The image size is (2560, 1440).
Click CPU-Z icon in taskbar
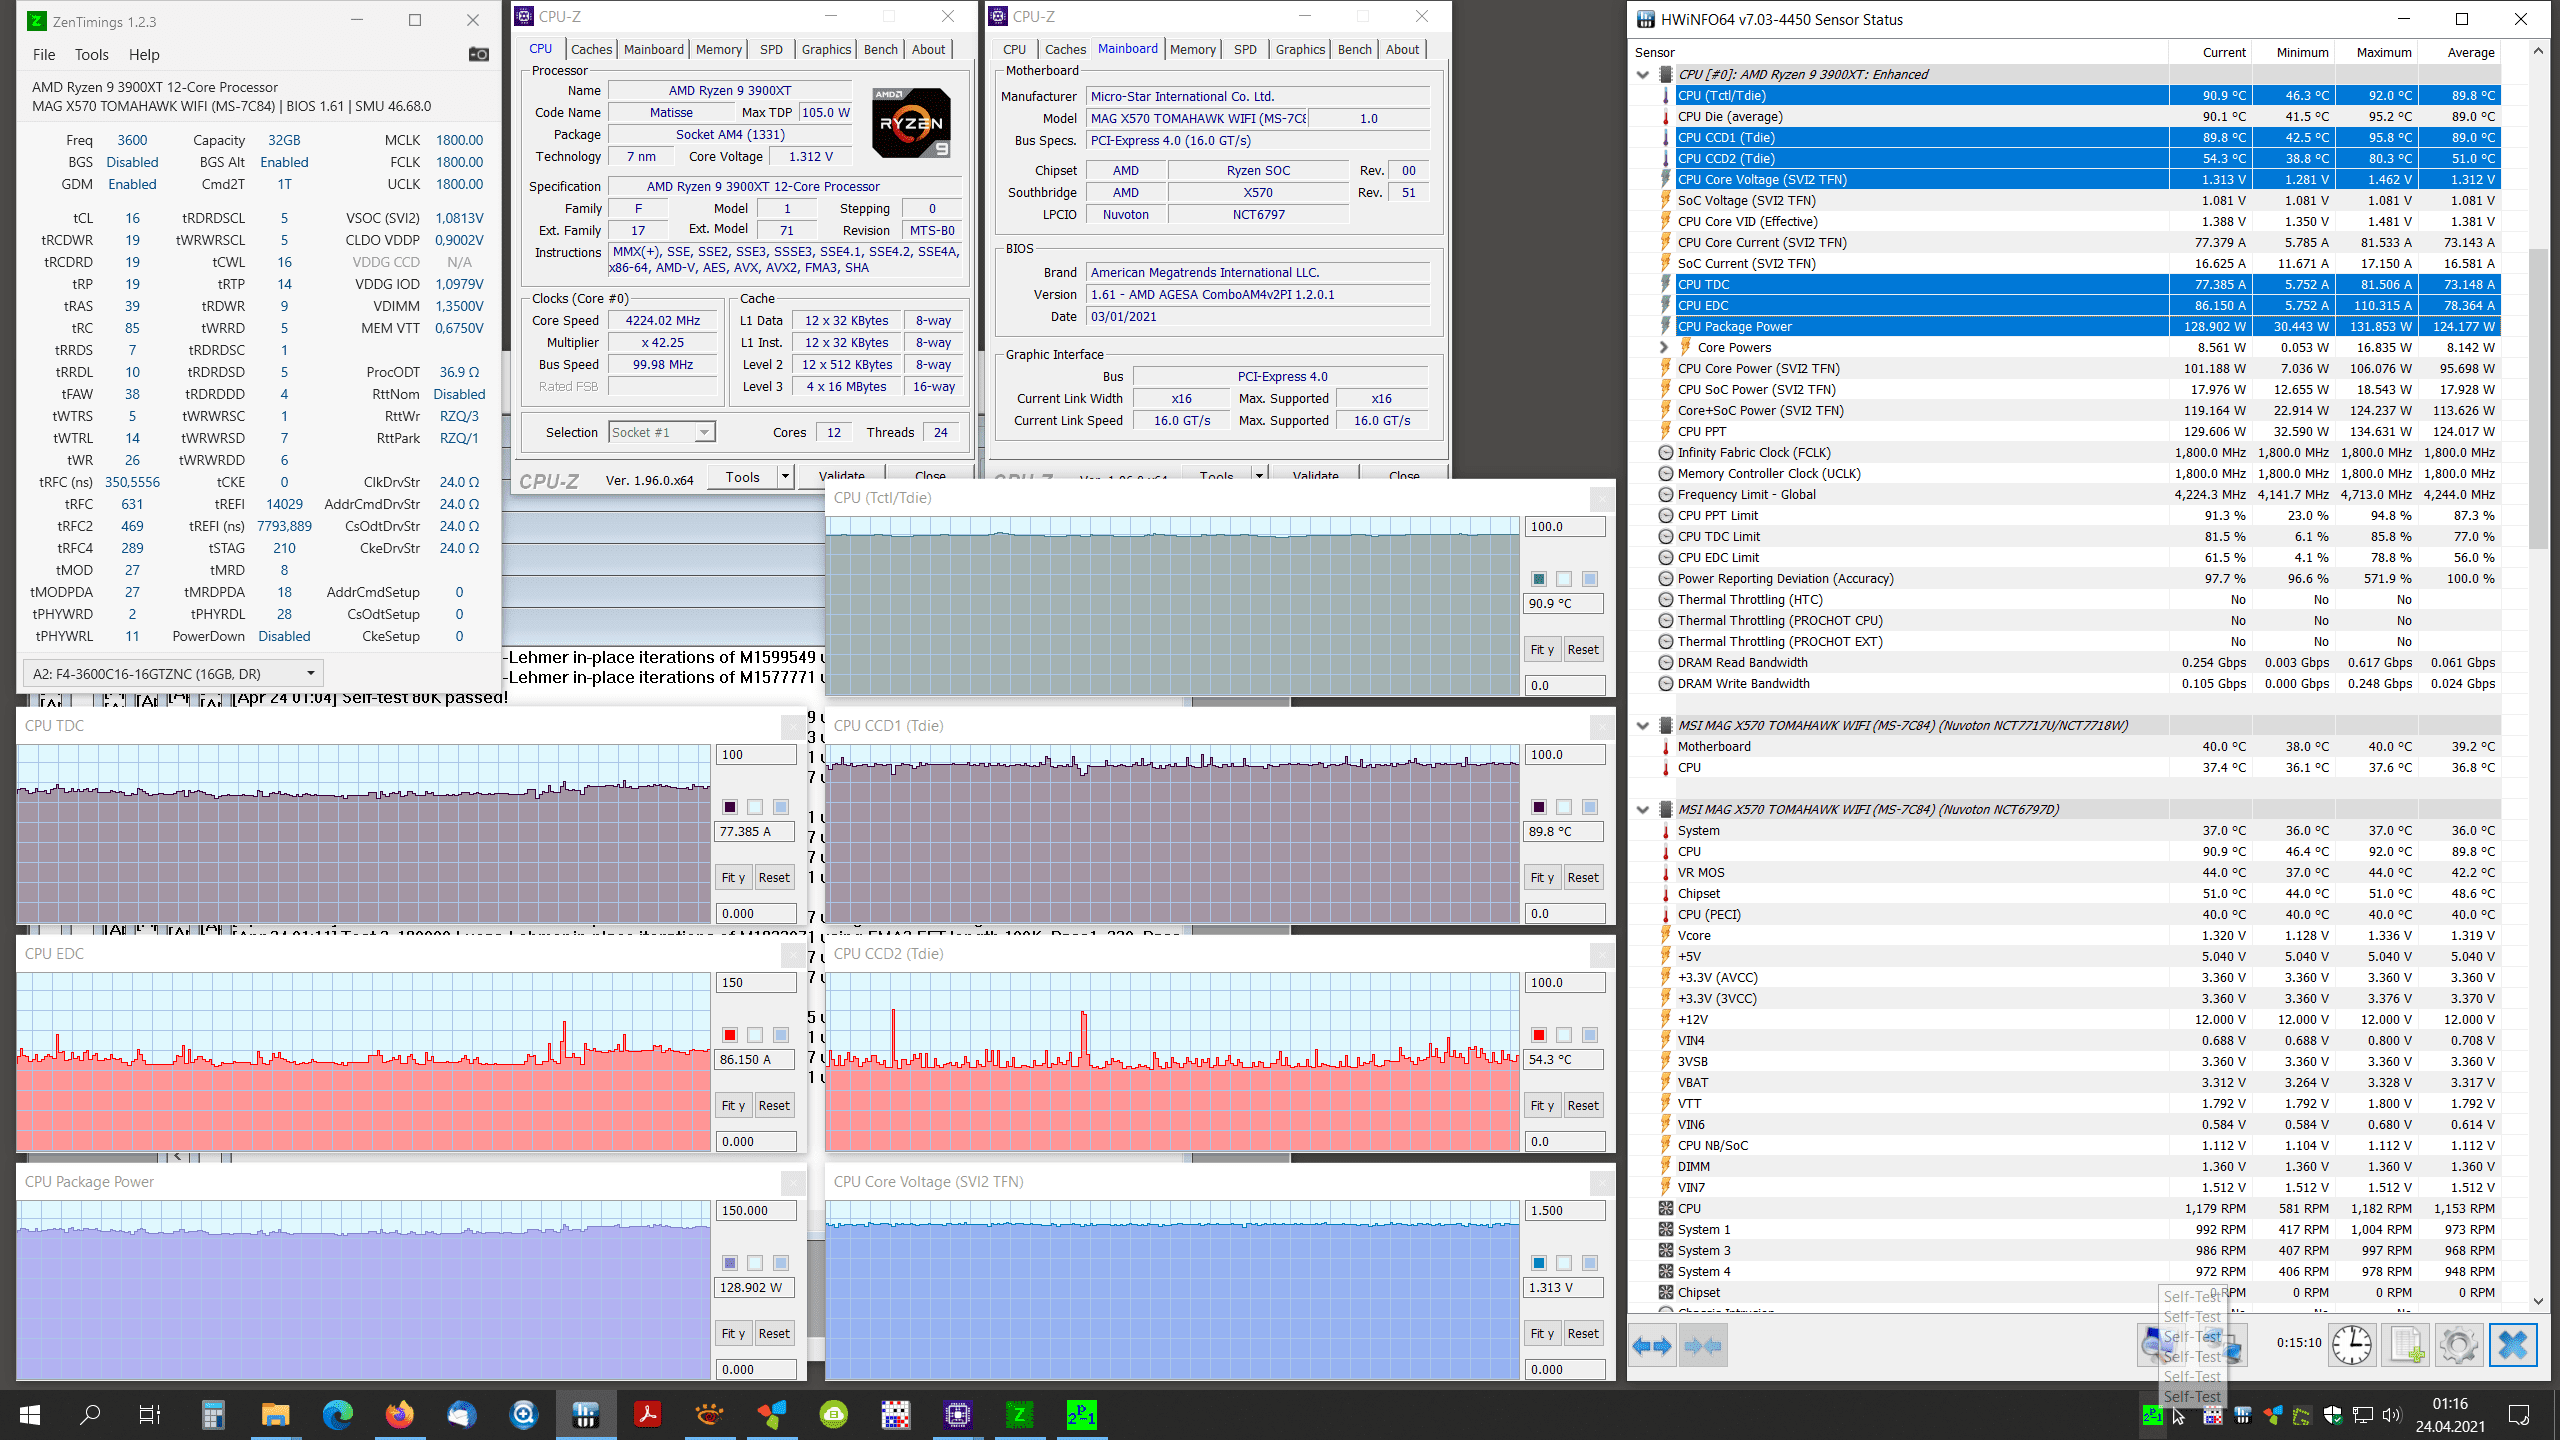[x=958, y=1415]
